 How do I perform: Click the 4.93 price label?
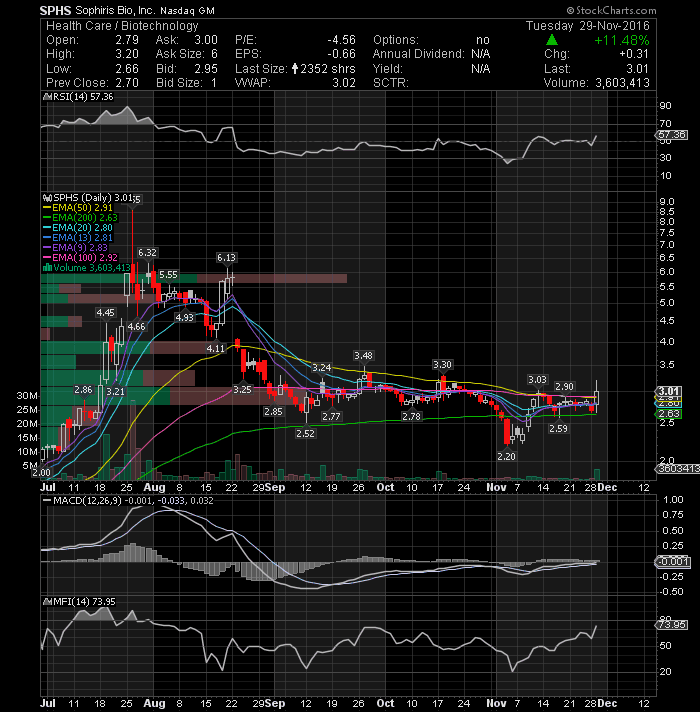184,317
